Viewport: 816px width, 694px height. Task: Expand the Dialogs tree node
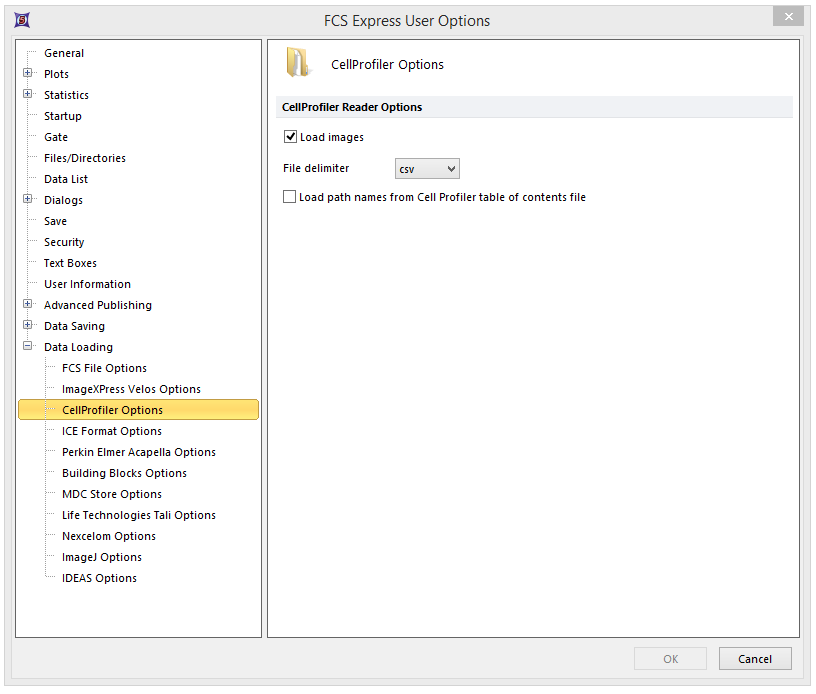point(28,200)
